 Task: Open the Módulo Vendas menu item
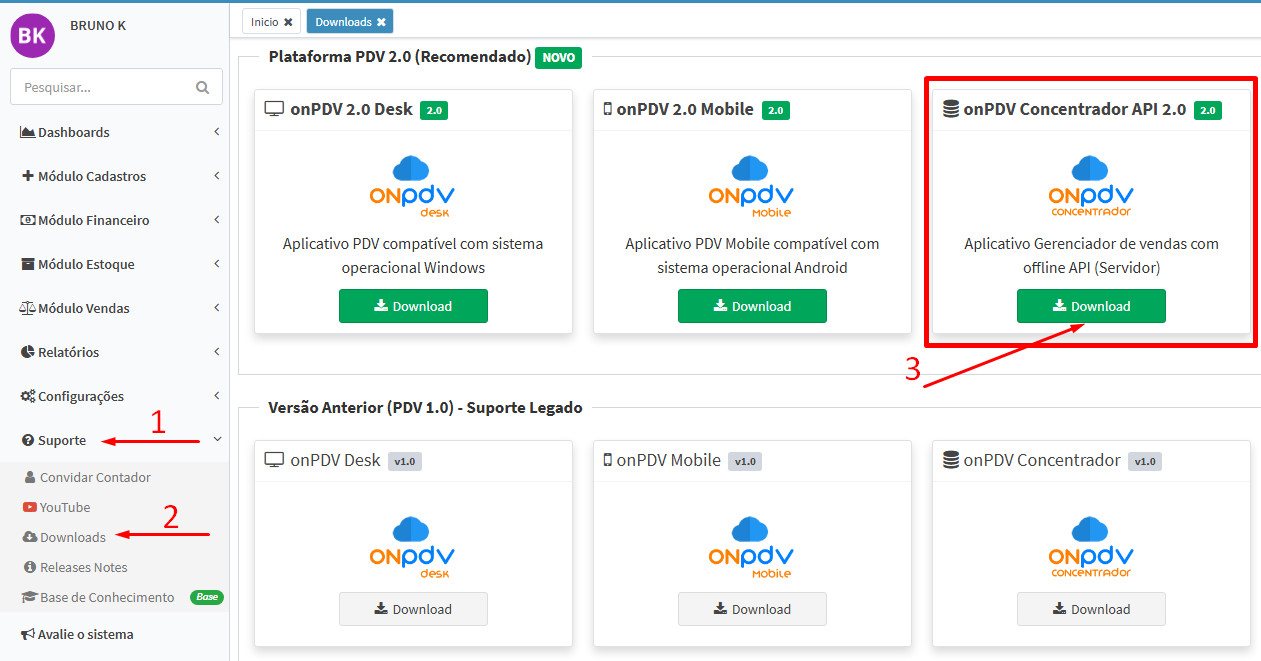coord(115,308)
